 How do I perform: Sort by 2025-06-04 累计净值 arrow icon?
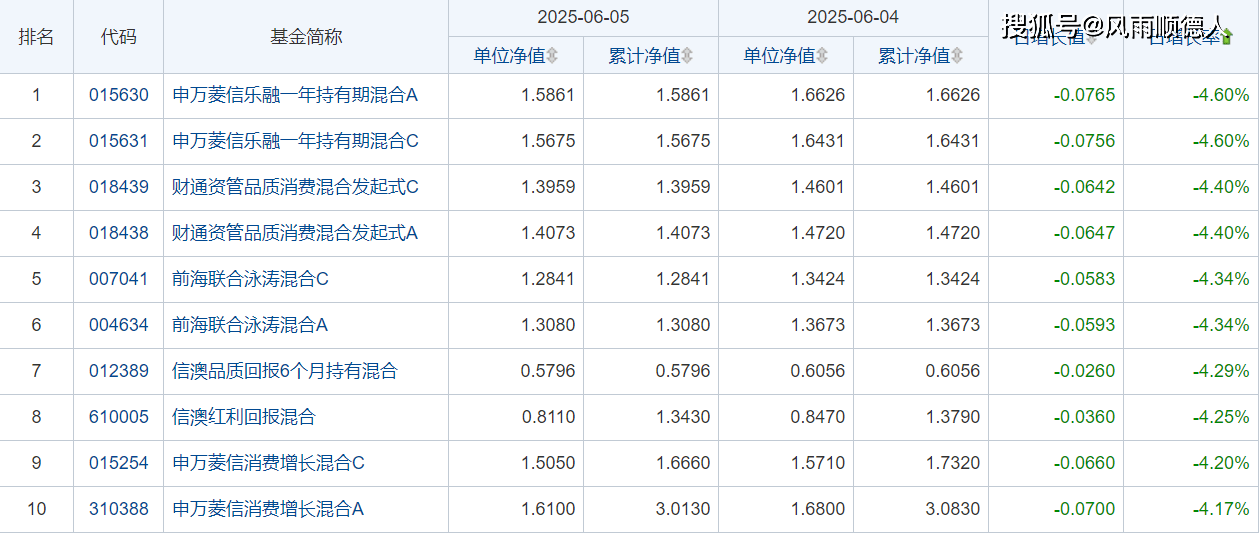(x=957, y=56)
